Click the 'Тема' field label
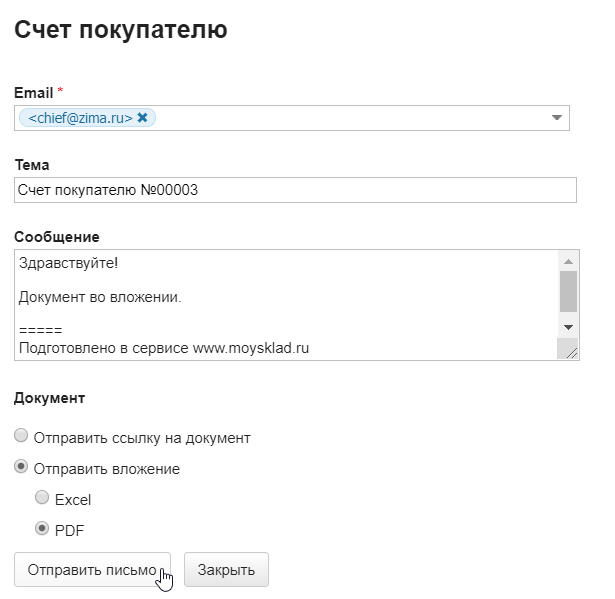 pos(32,165)
